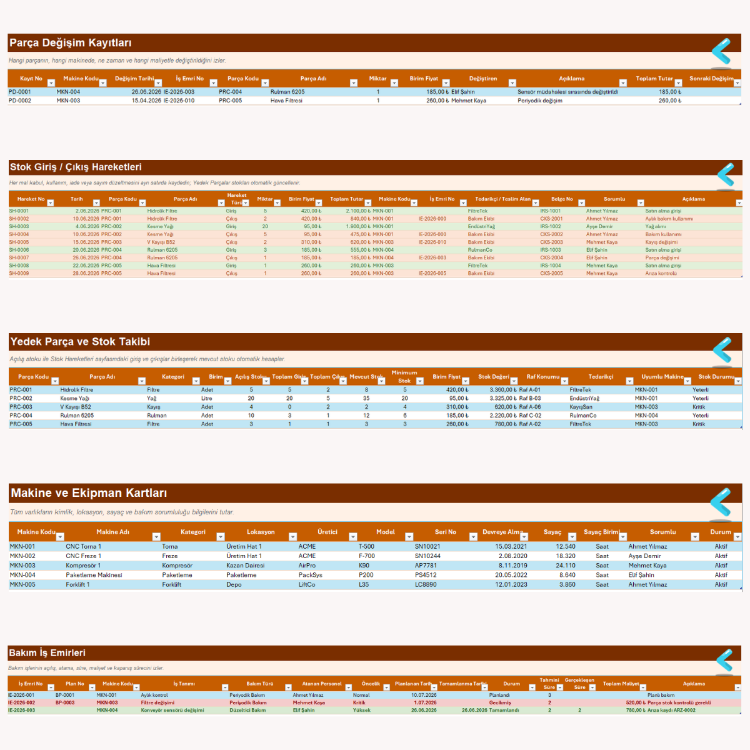Click the 'CNC Torna 1' machine name

pos(83,546)
